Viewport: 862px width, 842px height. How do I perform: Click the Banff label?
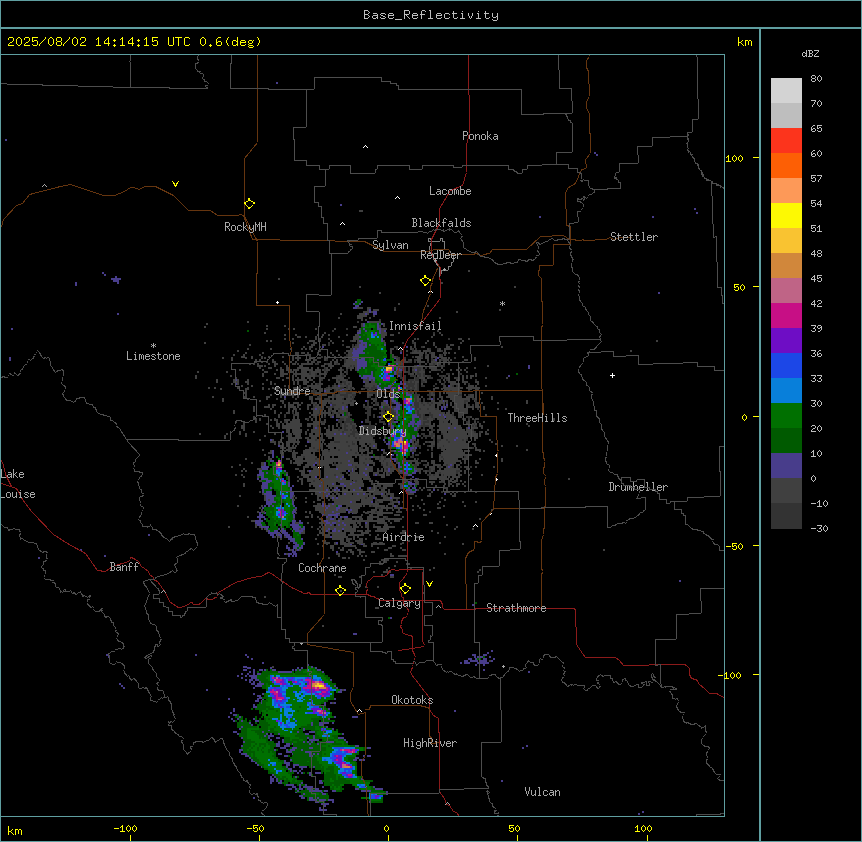pyautogui.click(x=124, y=567)
